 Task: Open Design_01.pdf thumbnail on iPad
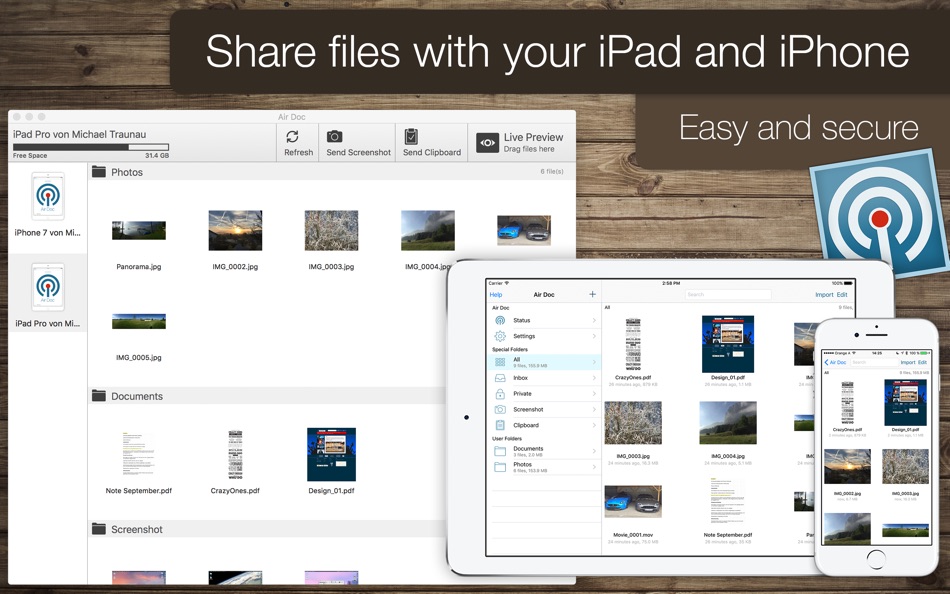coord(728,344)
